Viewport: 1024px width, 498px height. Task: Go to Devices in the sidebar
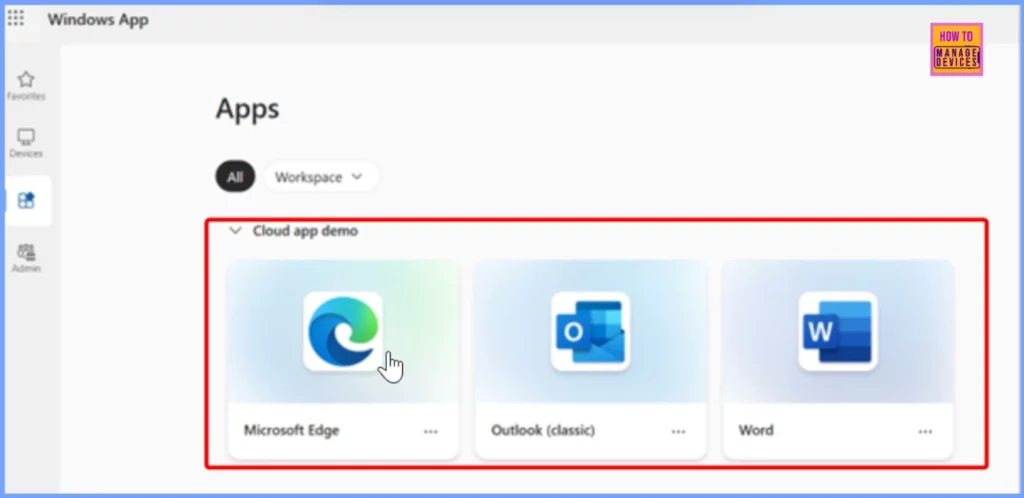click(26, 144)
